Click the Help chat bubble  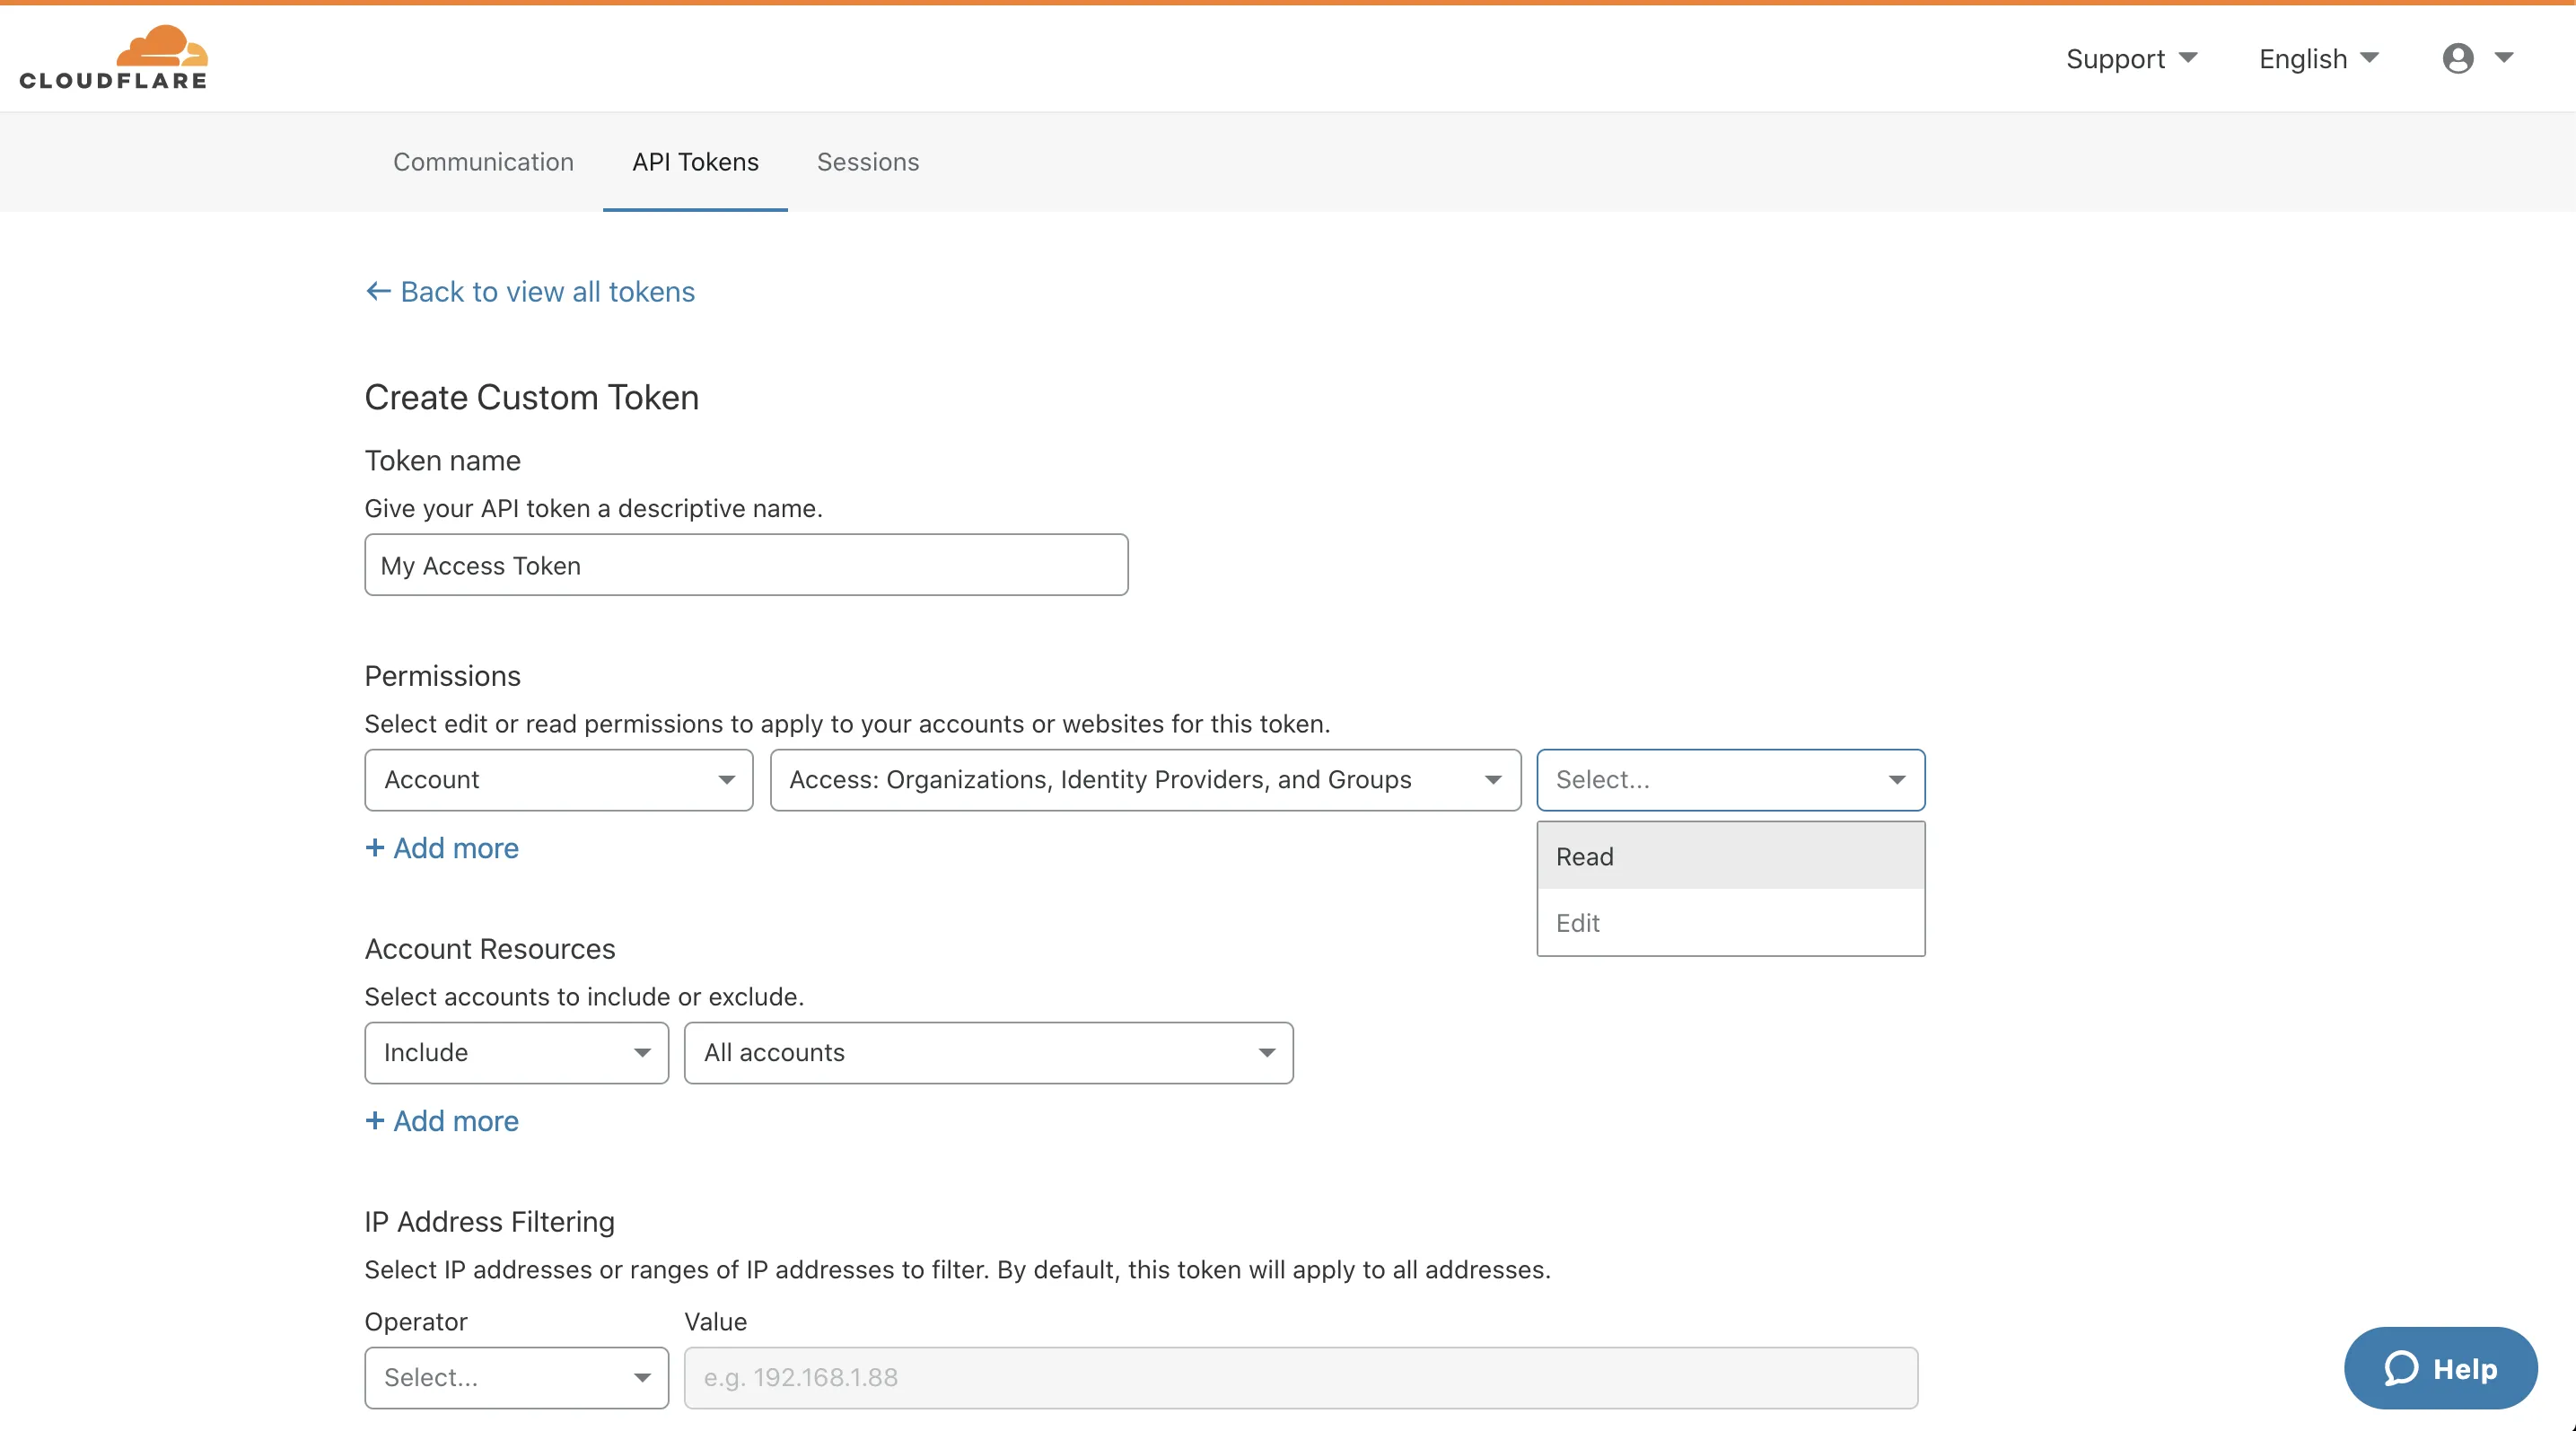2440,1368
